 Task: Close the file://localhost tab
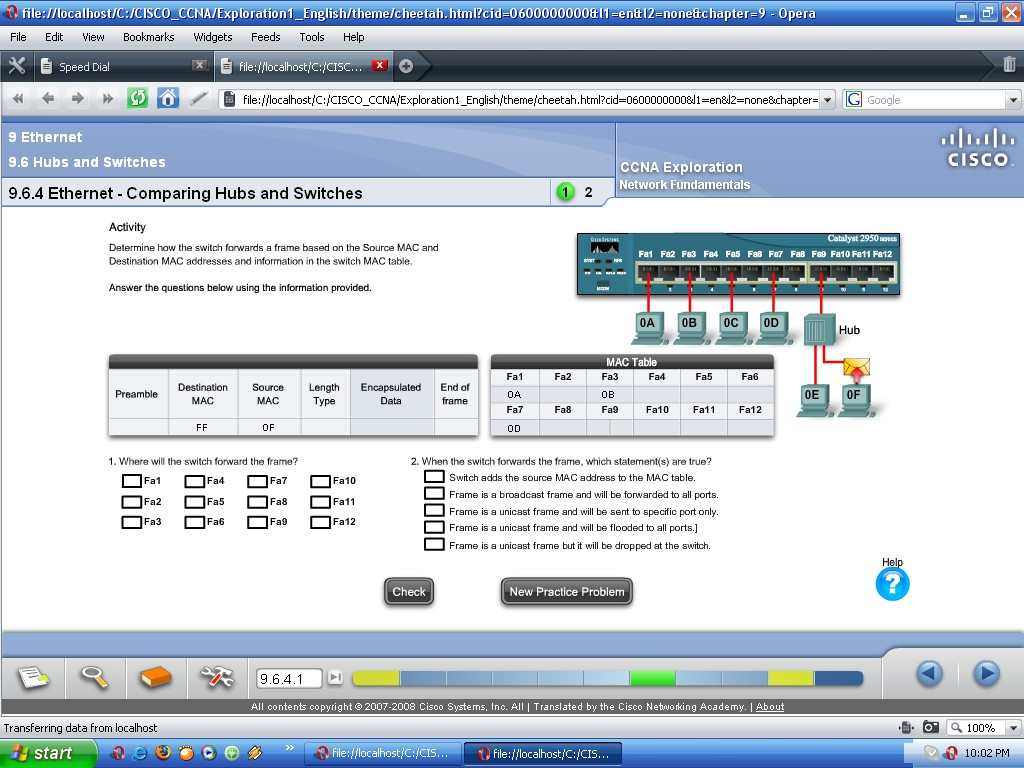pos(379,65)
